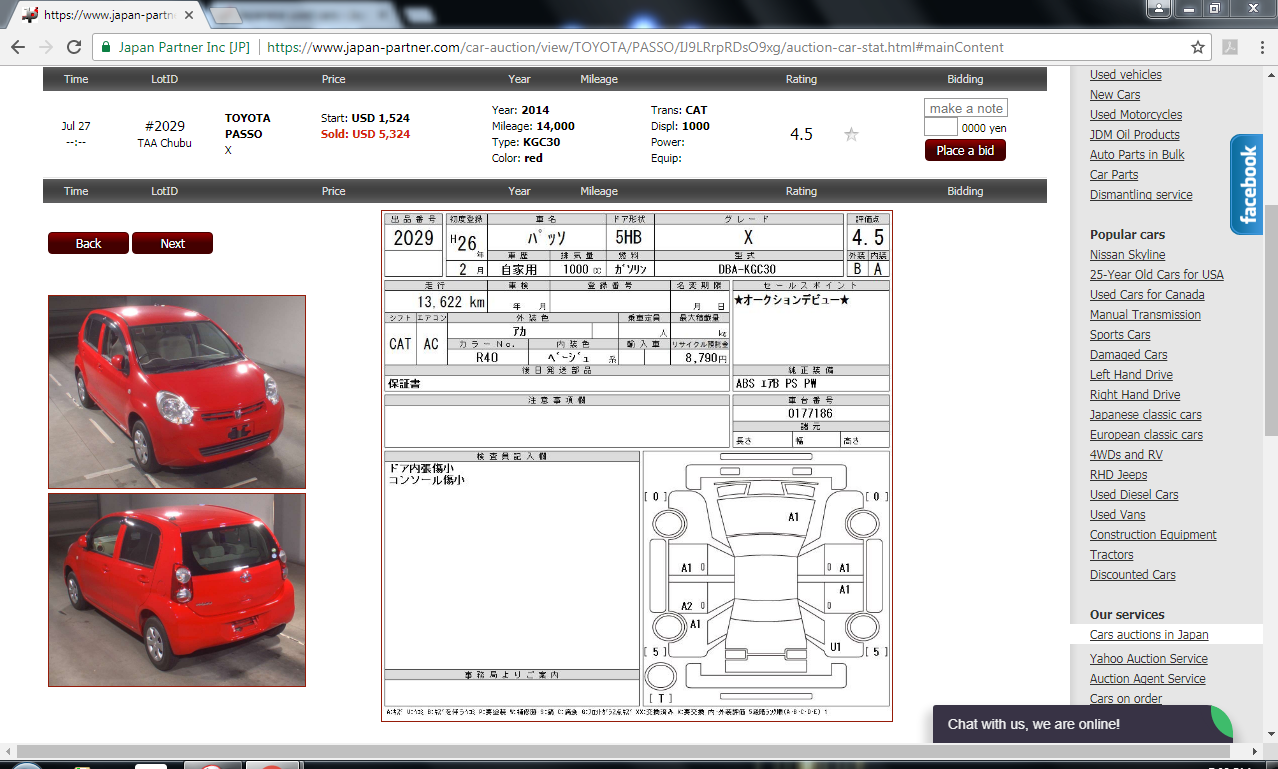The width and height of the screenshot is (1278, 769).
Task: Open the rear view car photo
Action: coord(177,590)
